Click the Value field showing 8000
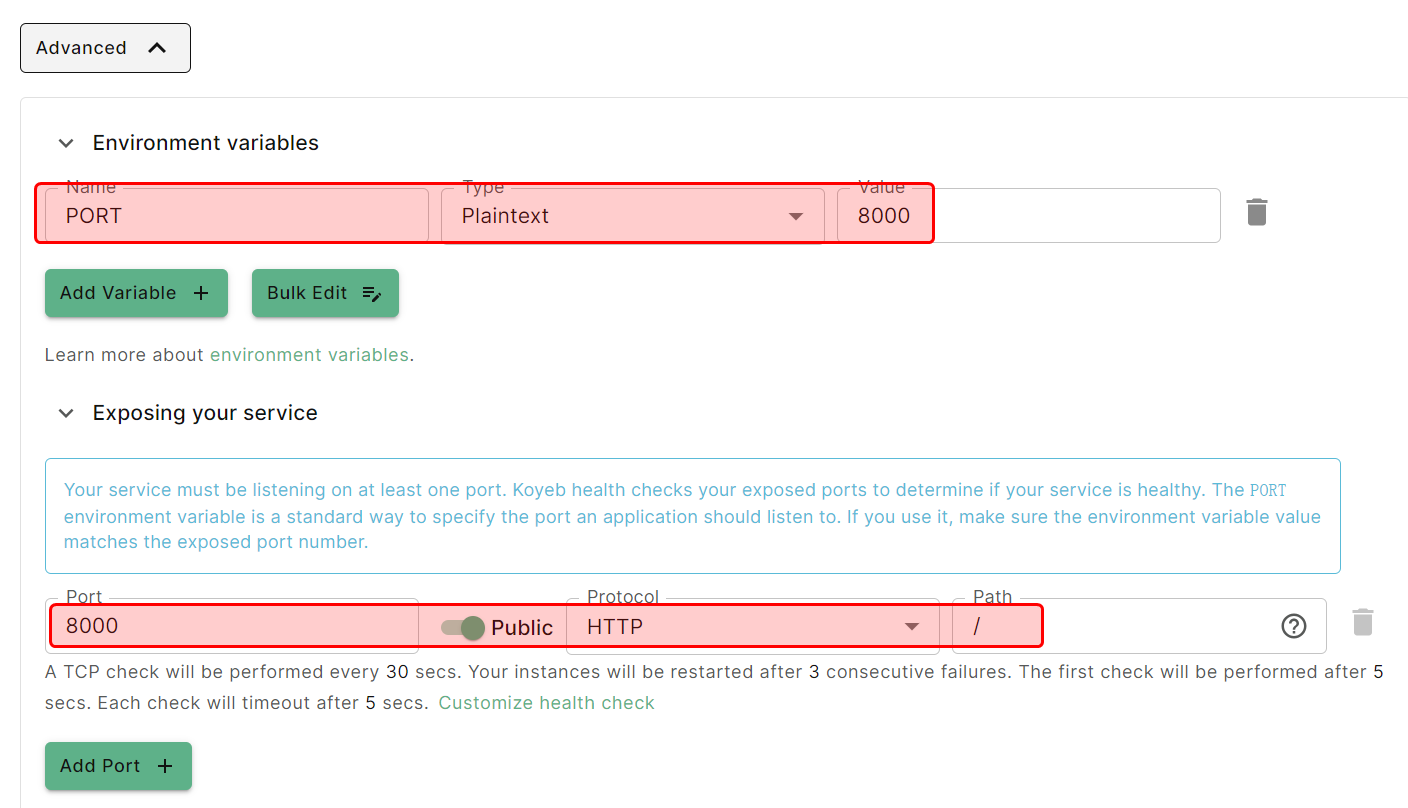The image size is (1408, 808). click(x=1027, y=216)
